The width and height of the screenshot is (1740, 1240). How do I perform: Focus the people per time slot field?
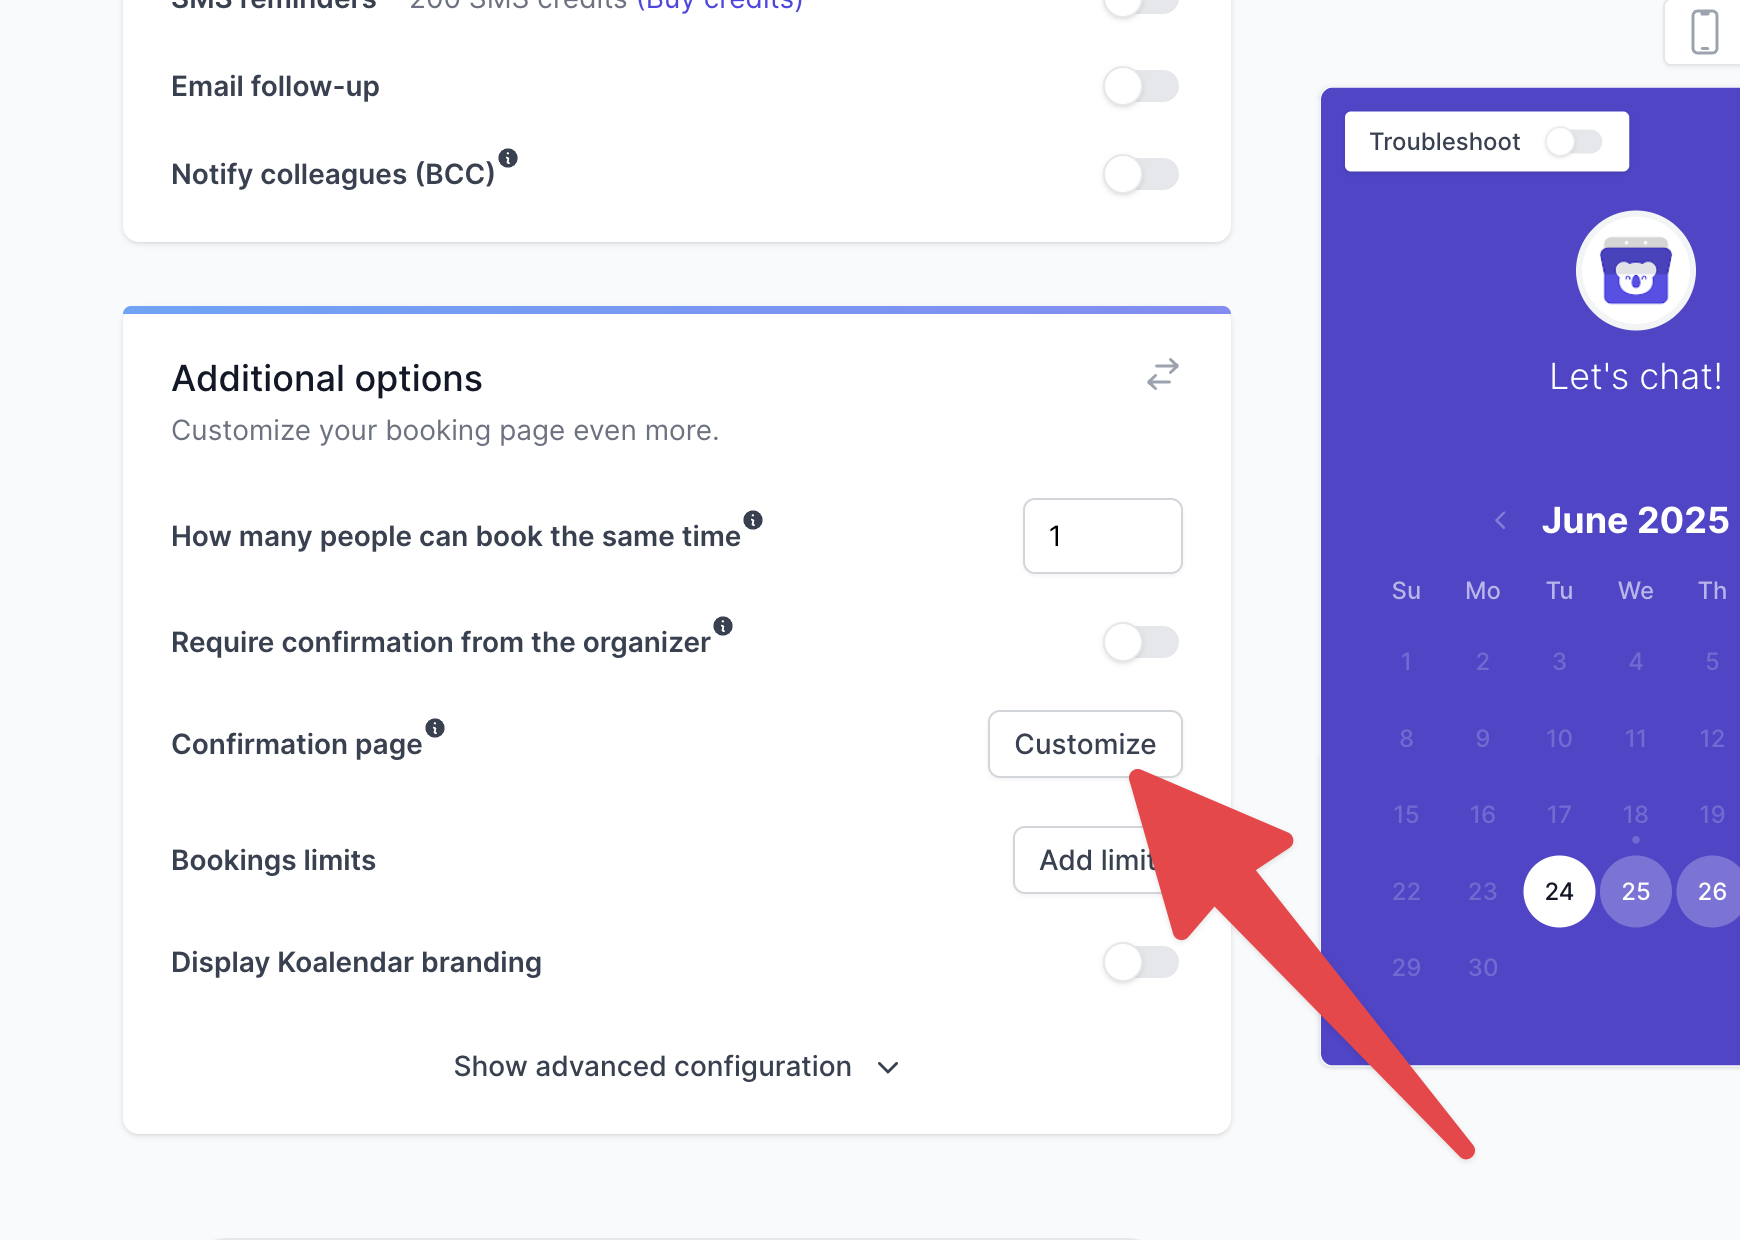(1103, 536)
